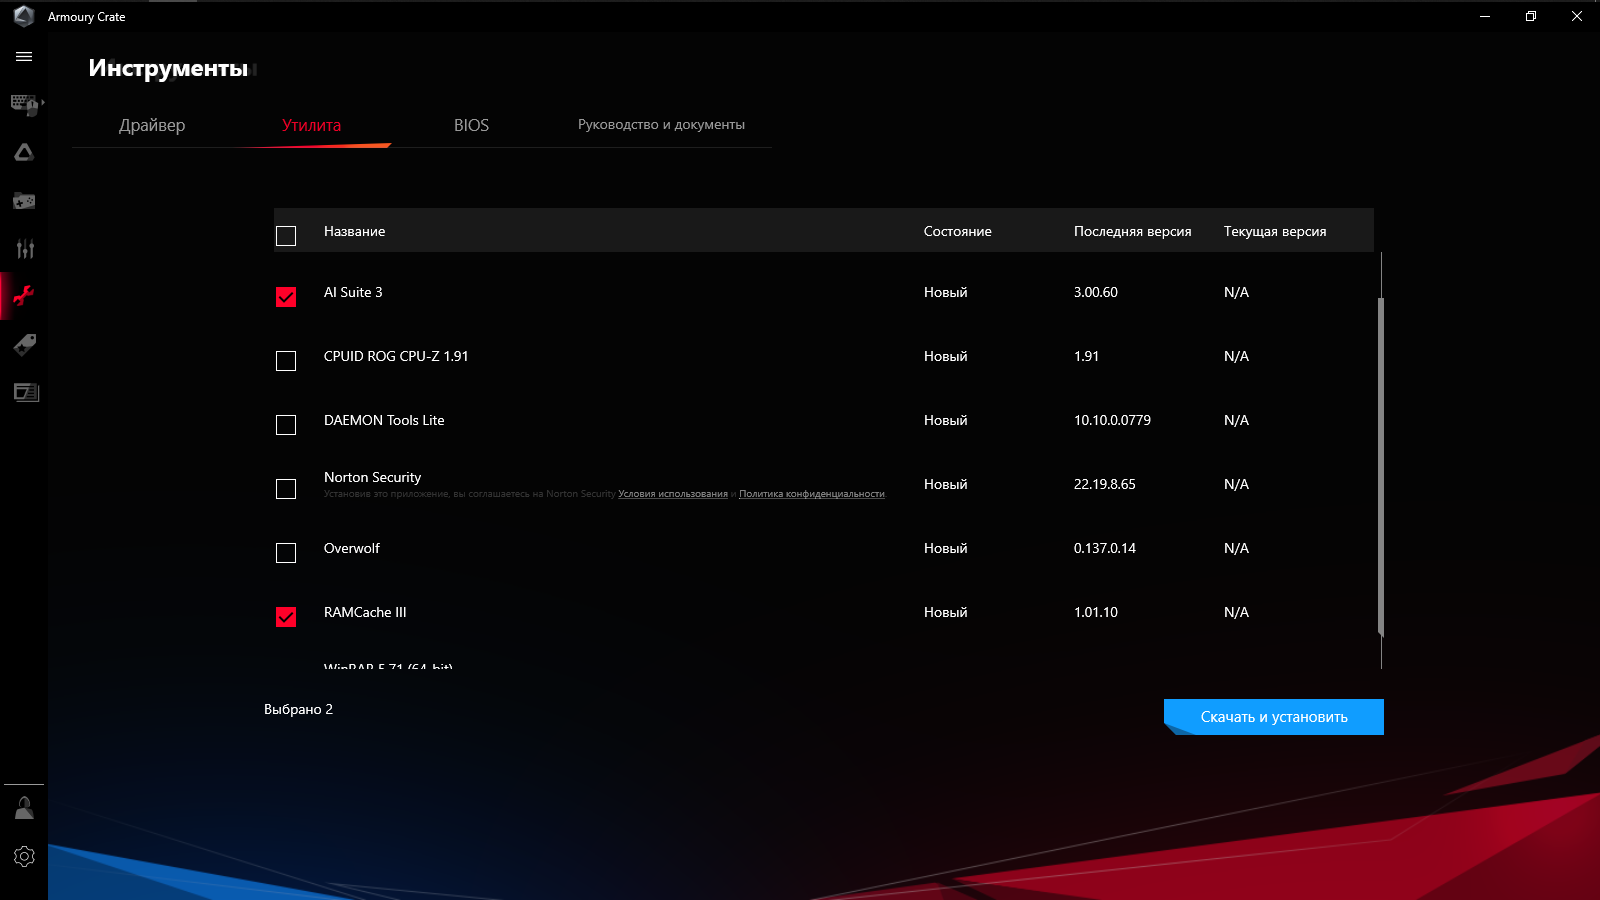Select the Overwolf name

tap(352, 548)
